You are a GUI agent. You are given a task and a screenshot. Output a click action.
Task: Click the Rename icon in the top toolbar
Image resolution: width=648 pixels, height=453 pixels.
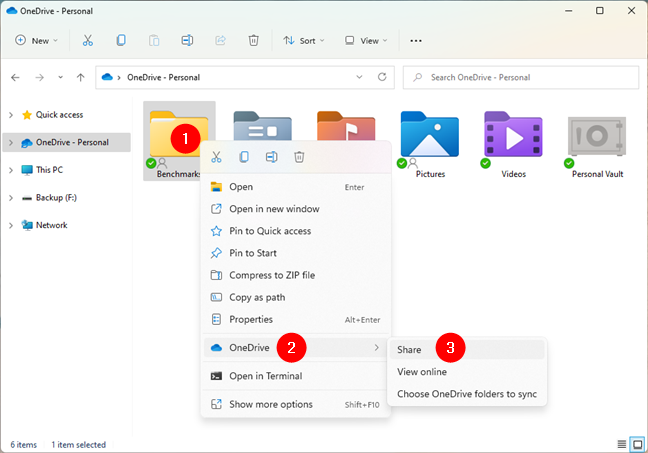click(187, 41)
